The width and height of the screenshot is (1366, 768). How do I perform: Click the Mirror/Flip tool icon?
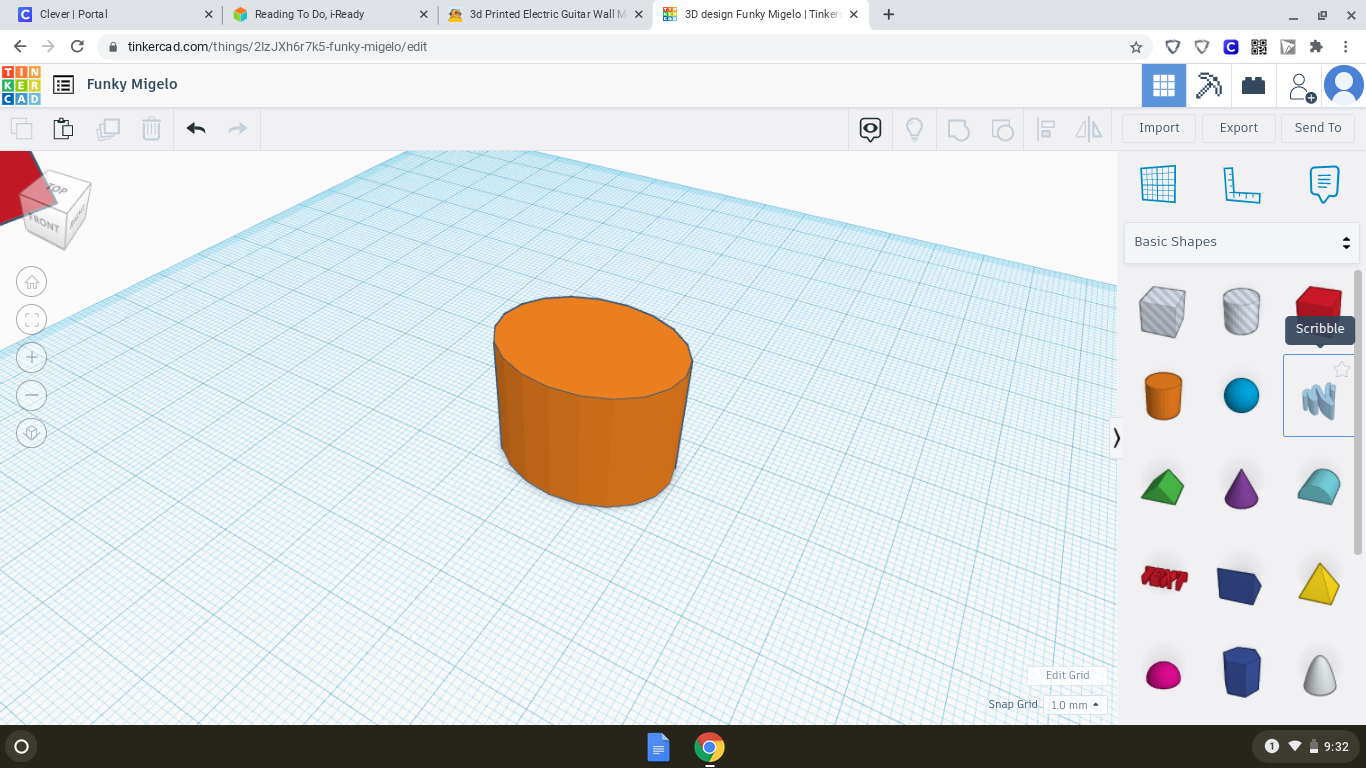tap(1089, 129)
